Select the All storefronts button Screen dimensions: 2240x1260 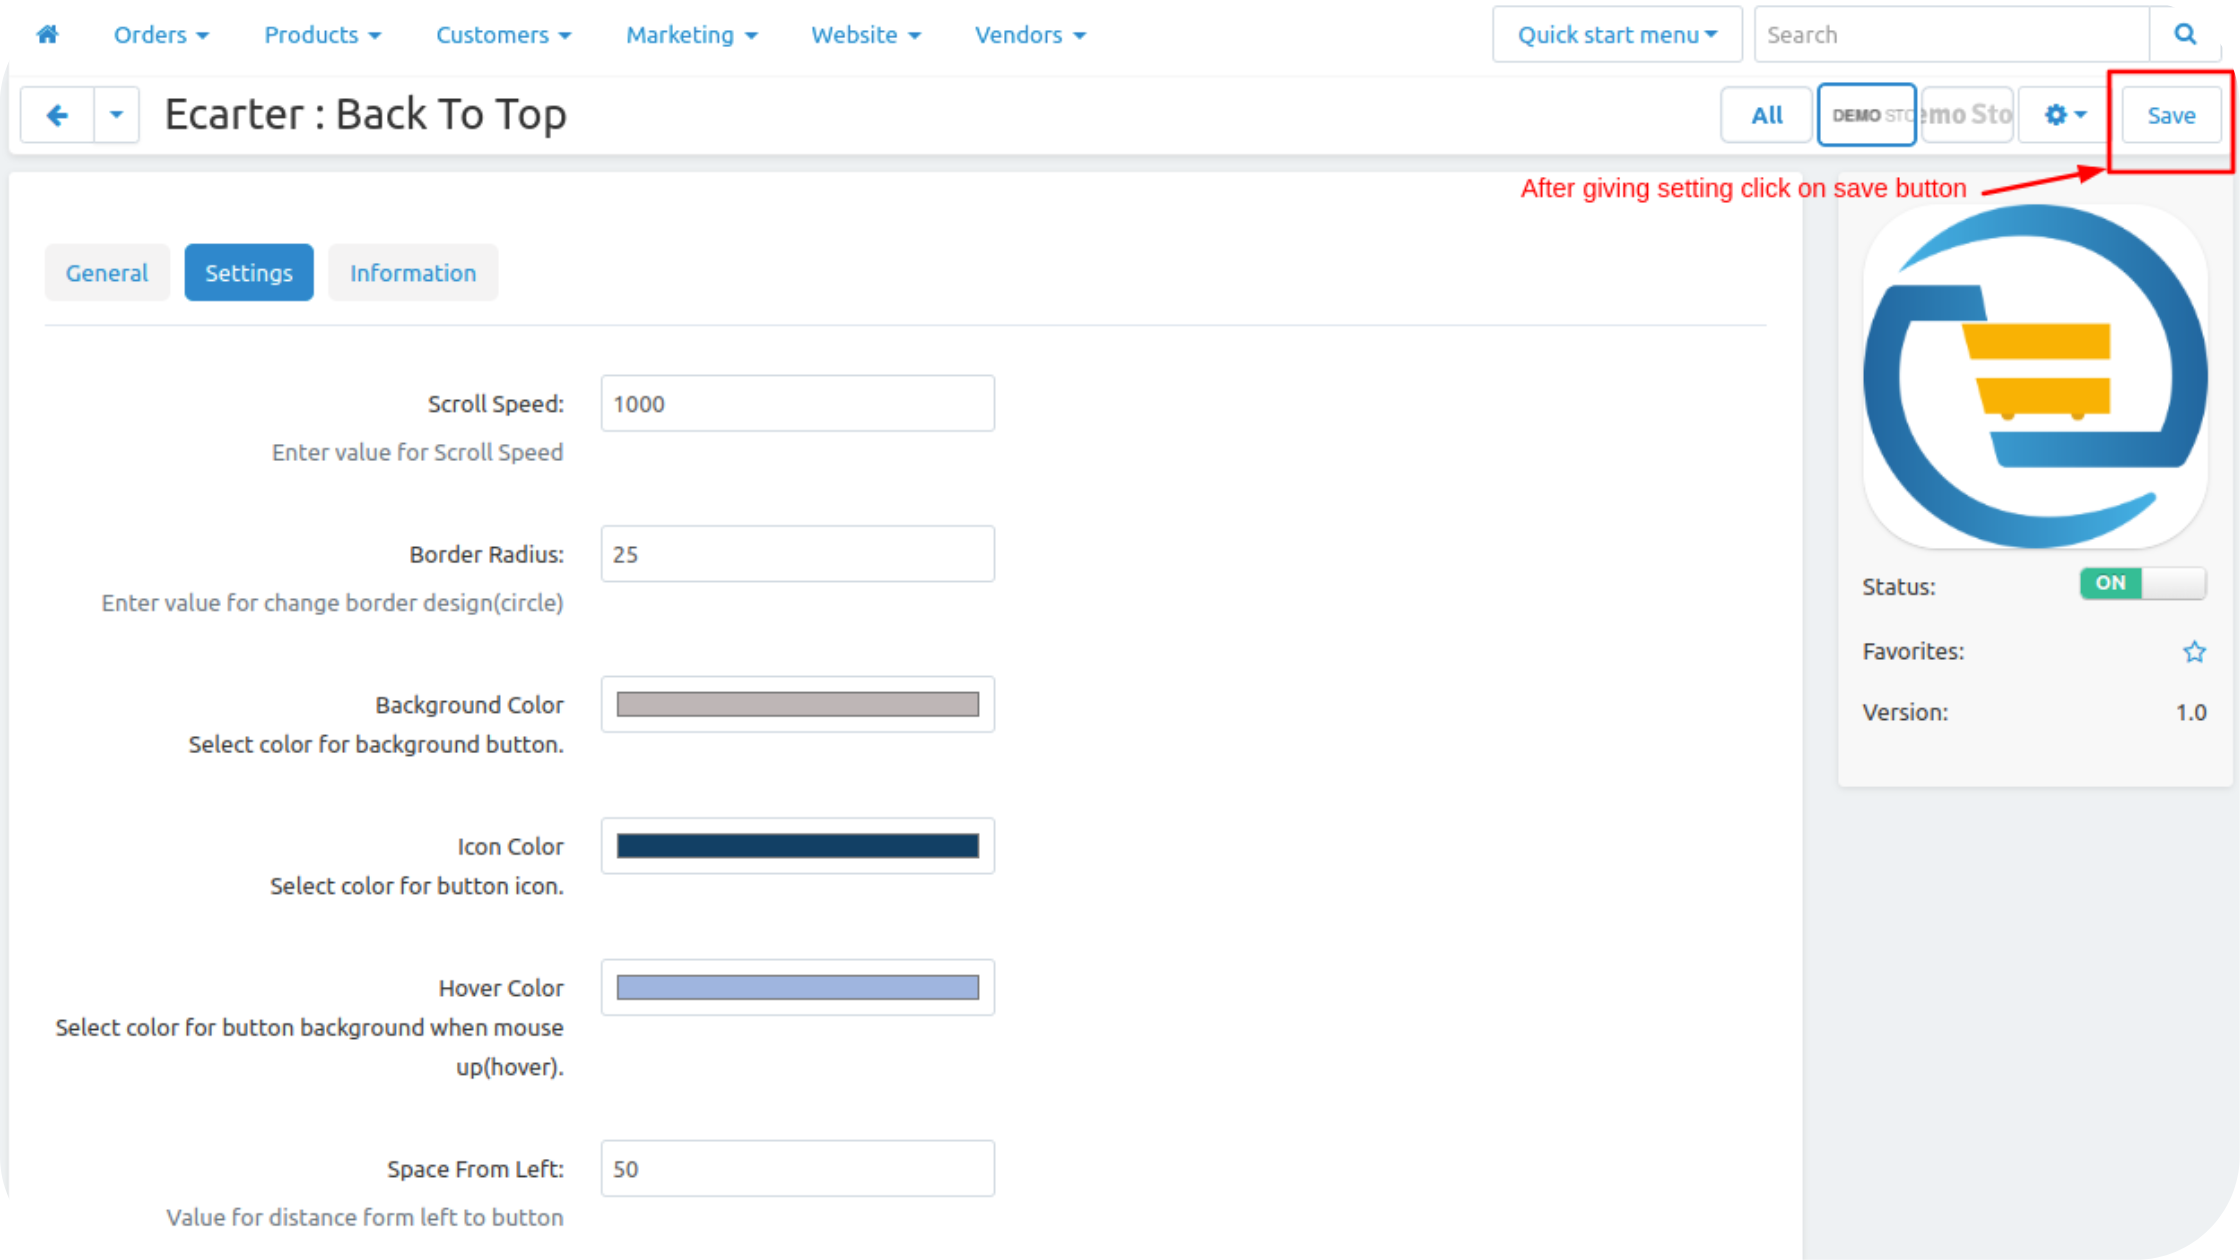click(1766, 116)
